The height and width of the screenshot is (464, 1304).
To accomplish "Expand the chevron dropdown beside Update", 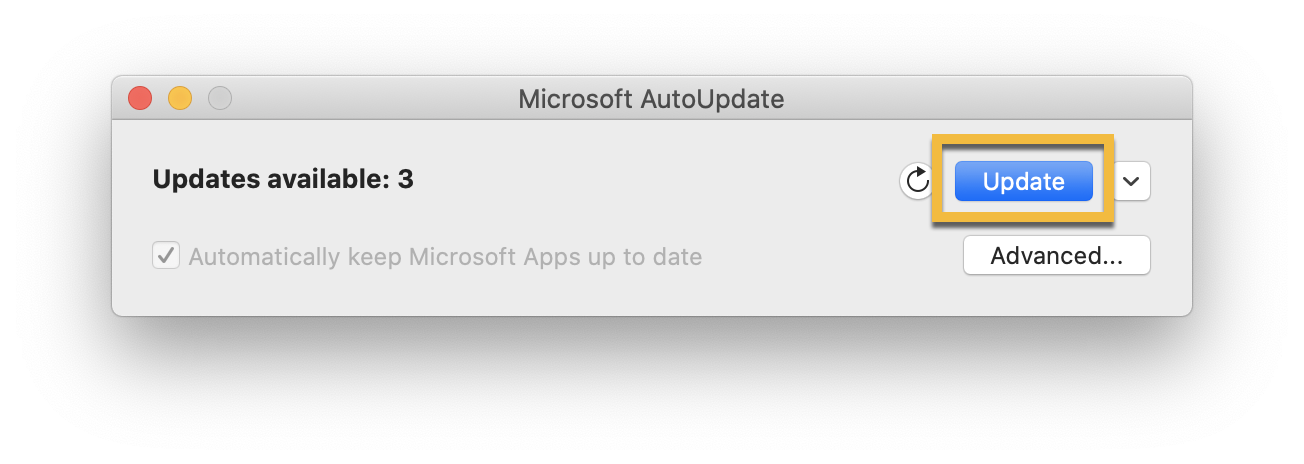I will pos(1132,181).
